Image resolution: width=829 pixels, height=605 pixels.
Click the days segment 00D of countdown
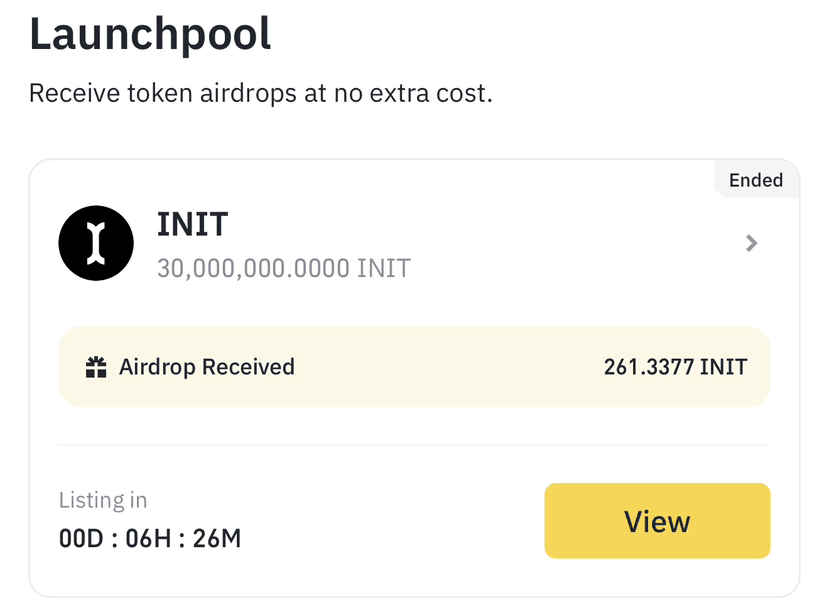[81, 539]
